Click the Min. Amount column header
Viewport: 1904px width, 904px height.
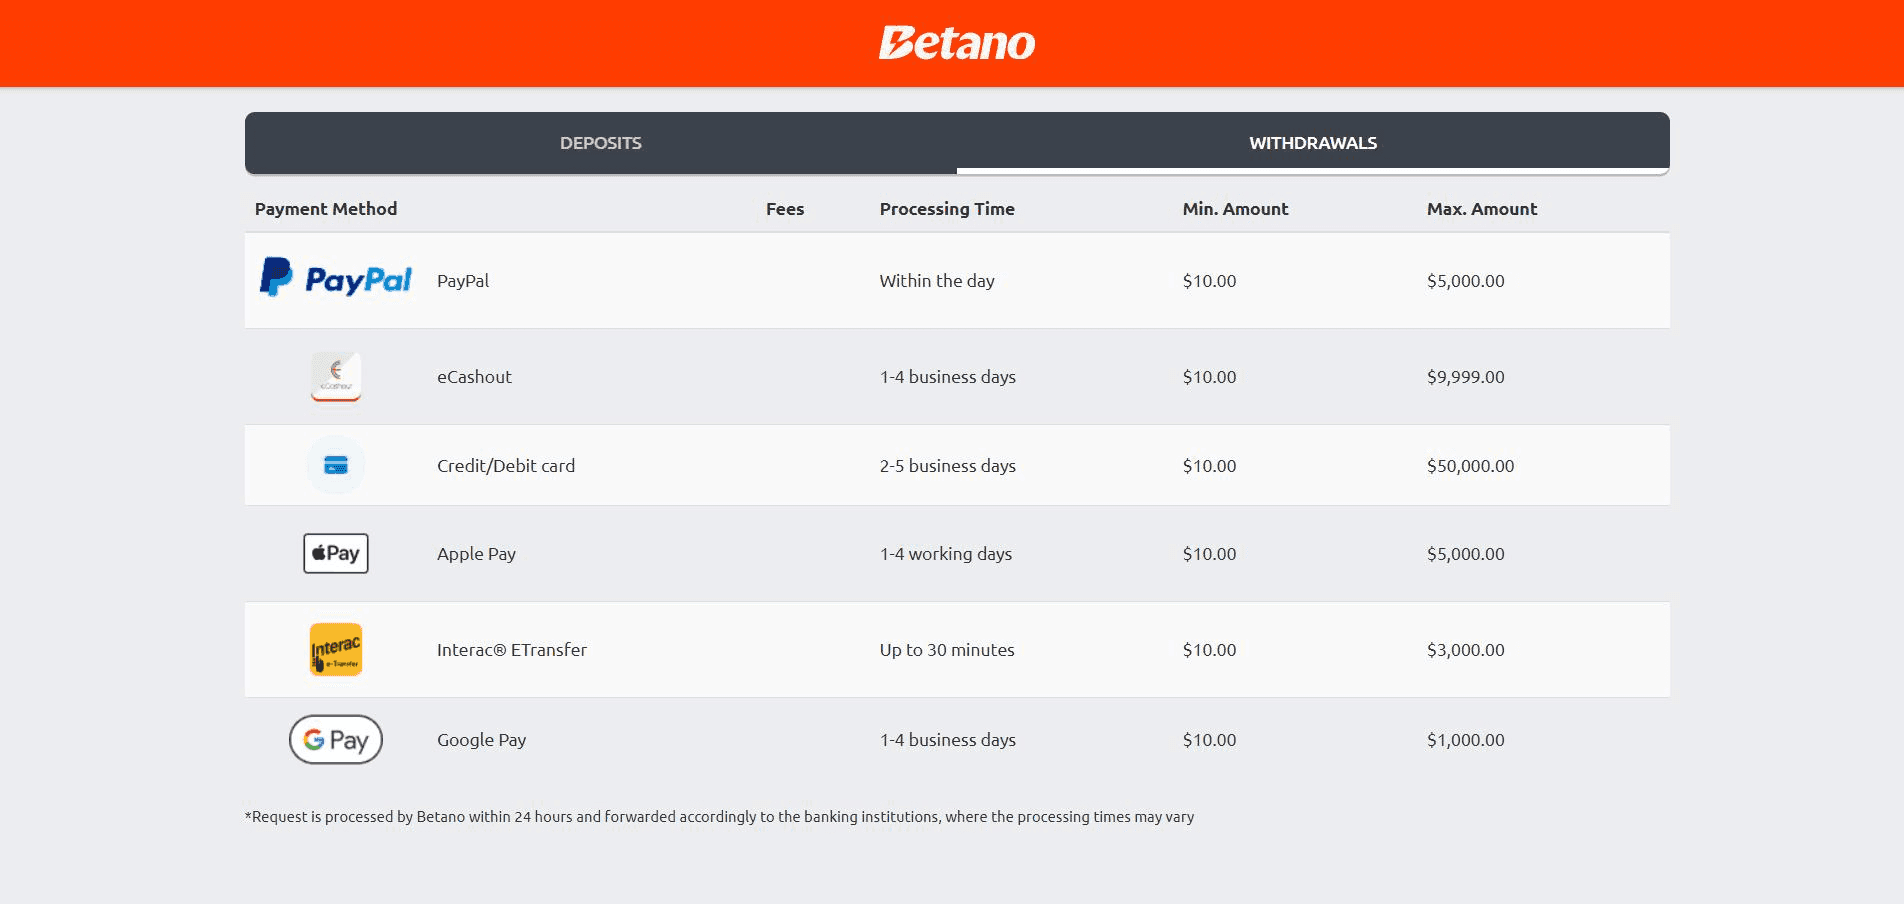pos(1235,209)
